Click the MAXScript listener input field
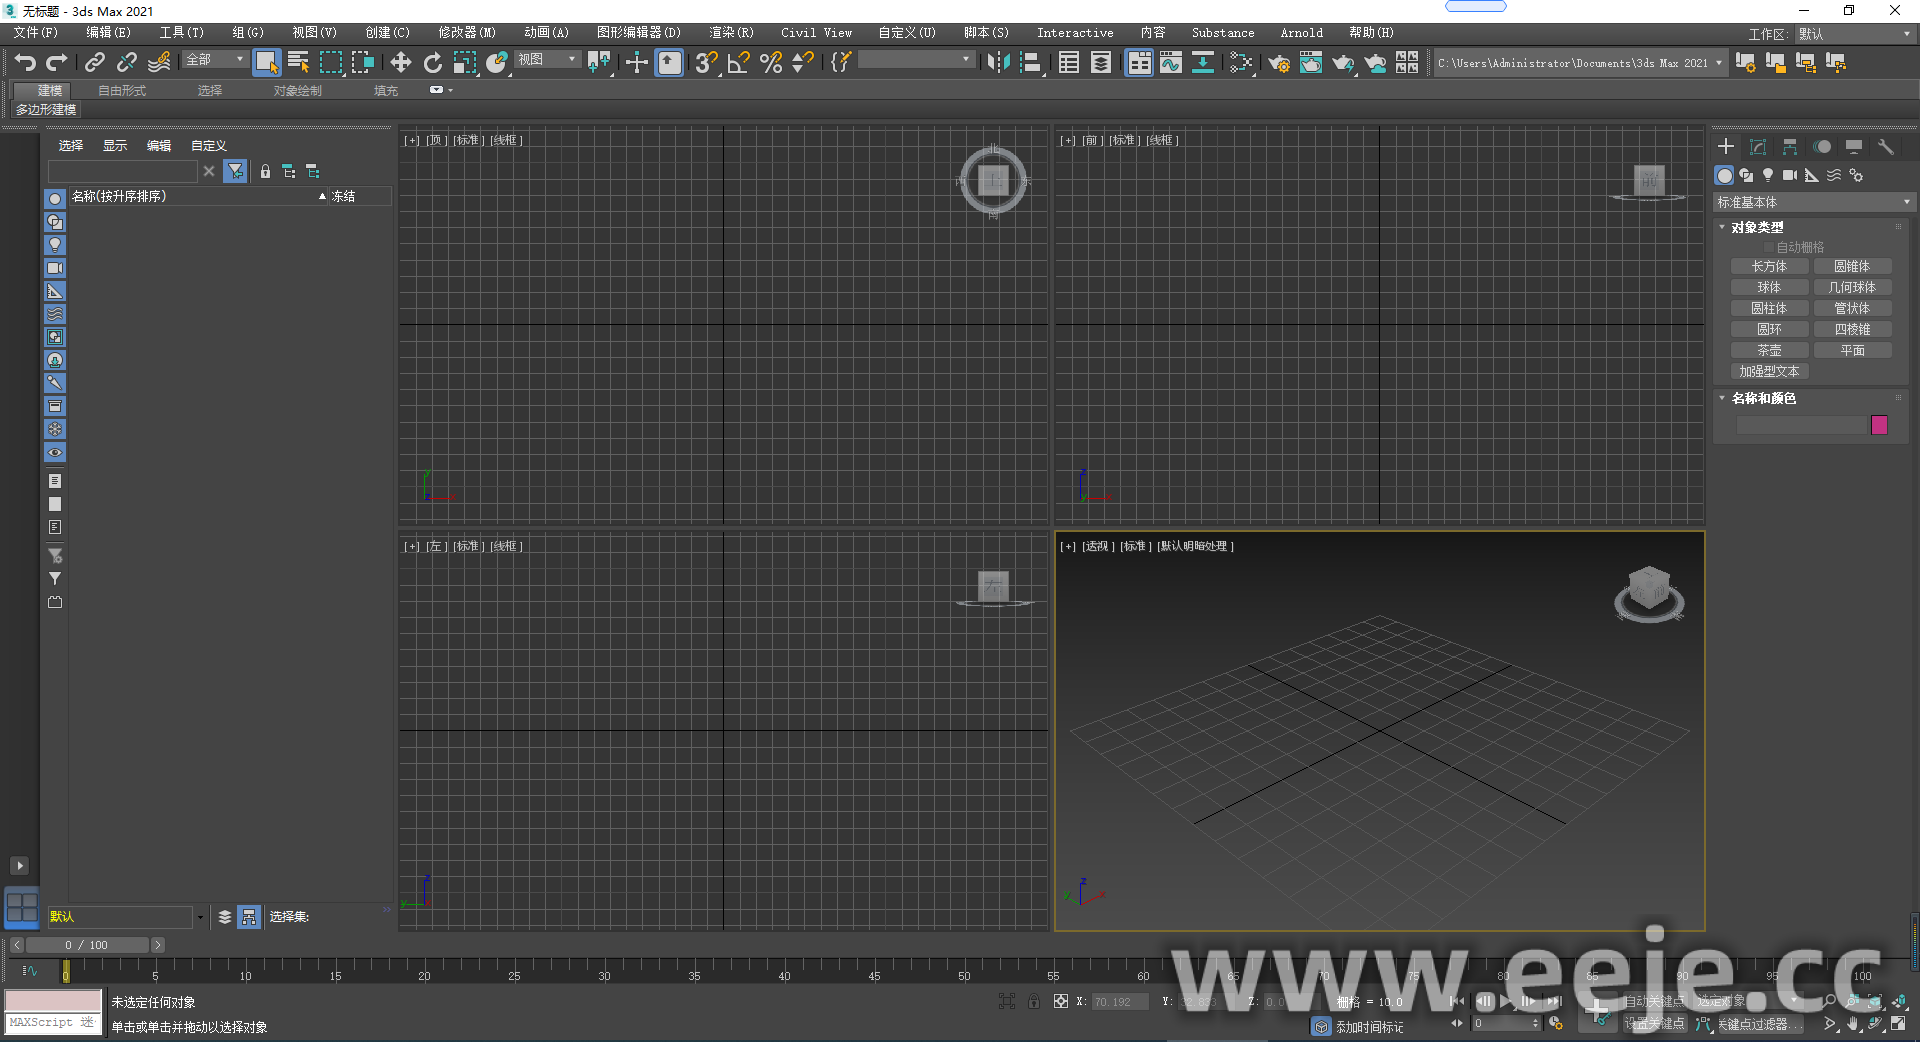This screenshot has width=1920, height=1042. pos(52,1022)
